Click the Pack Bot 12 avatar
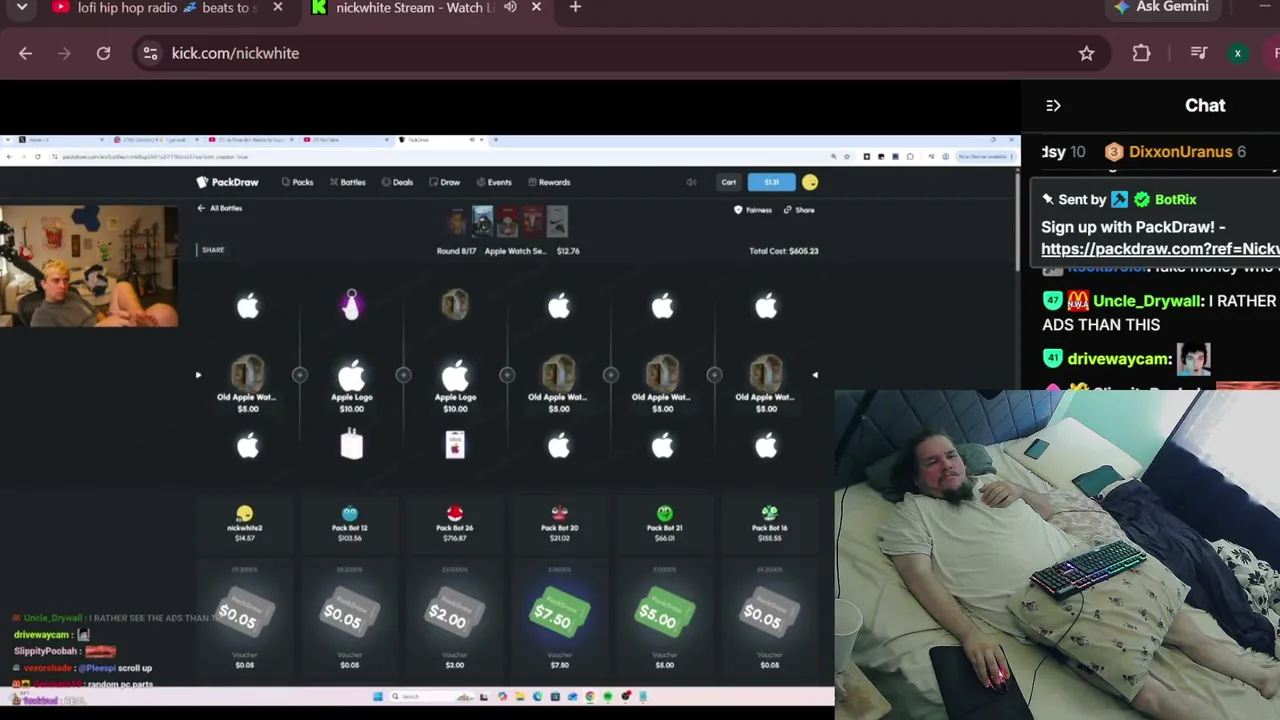Image resolution: width=1280 pixels, height=720 pixels. (x=350, y=514)
